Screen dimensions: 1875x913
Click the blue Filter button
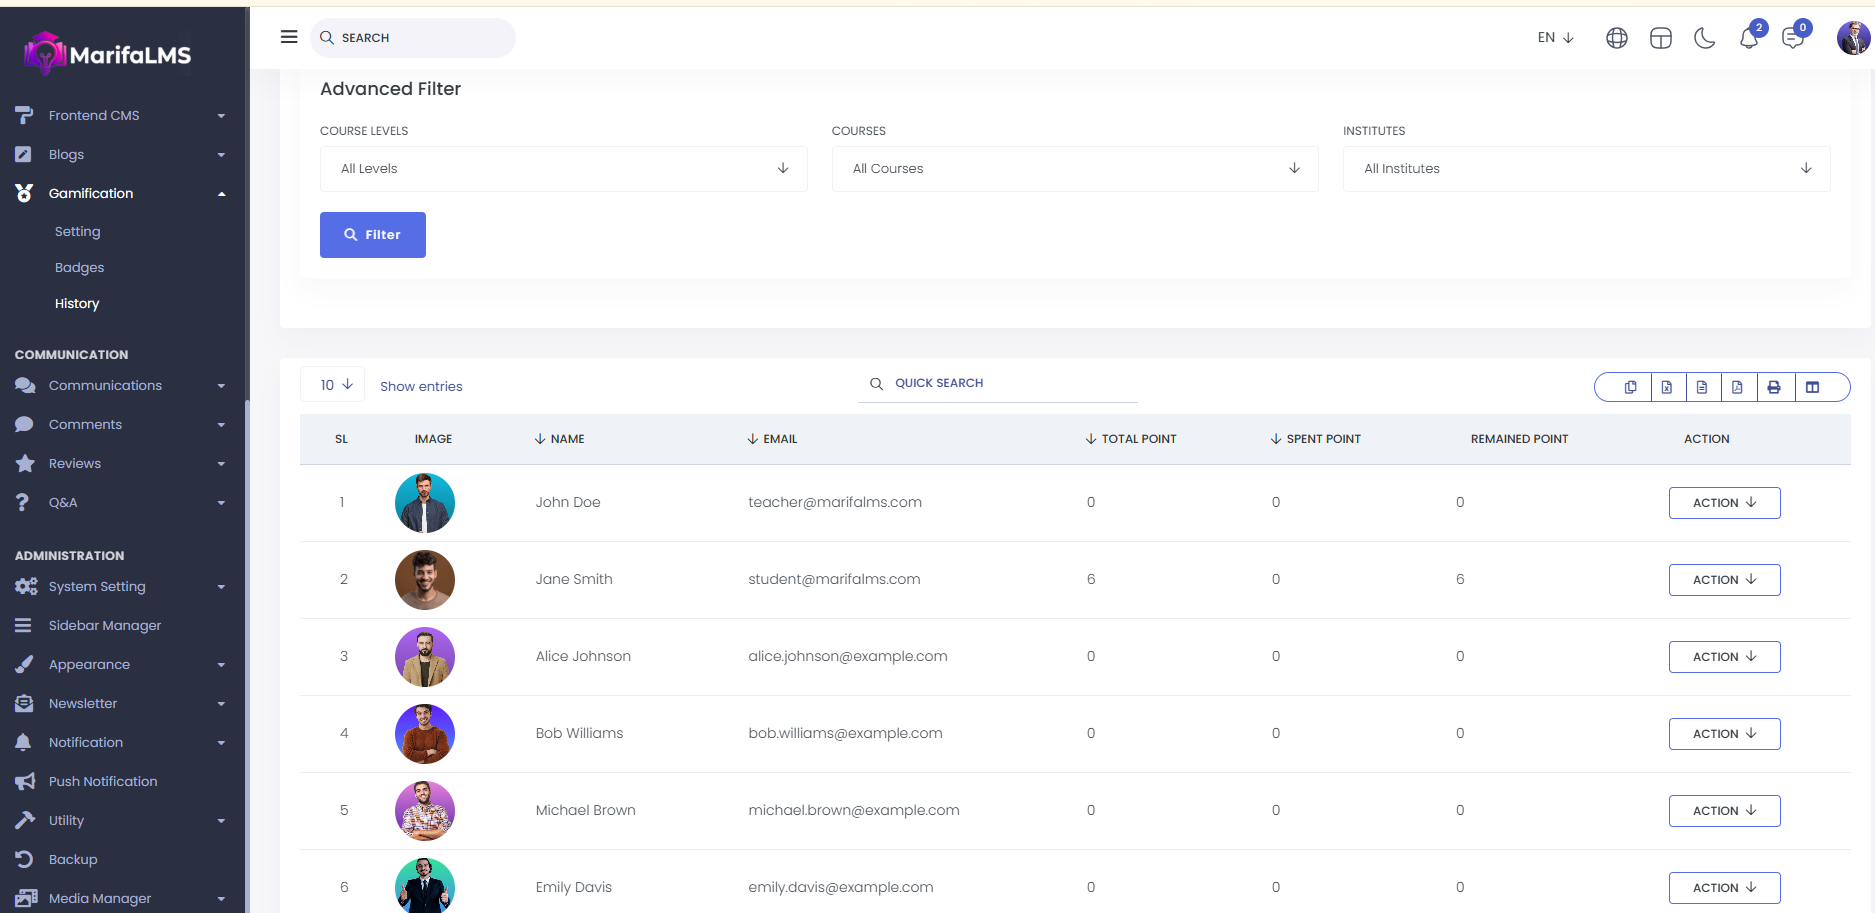point(372,235)
